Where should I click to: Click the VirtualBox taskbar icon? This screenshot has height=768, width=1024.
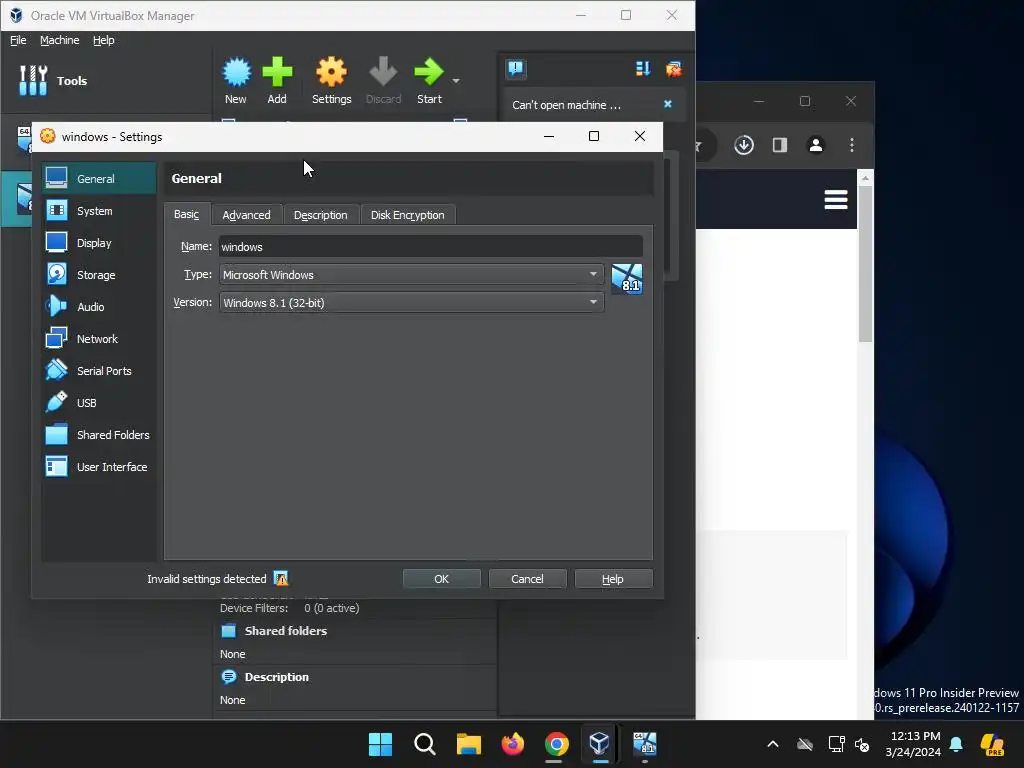click(600, 744)
